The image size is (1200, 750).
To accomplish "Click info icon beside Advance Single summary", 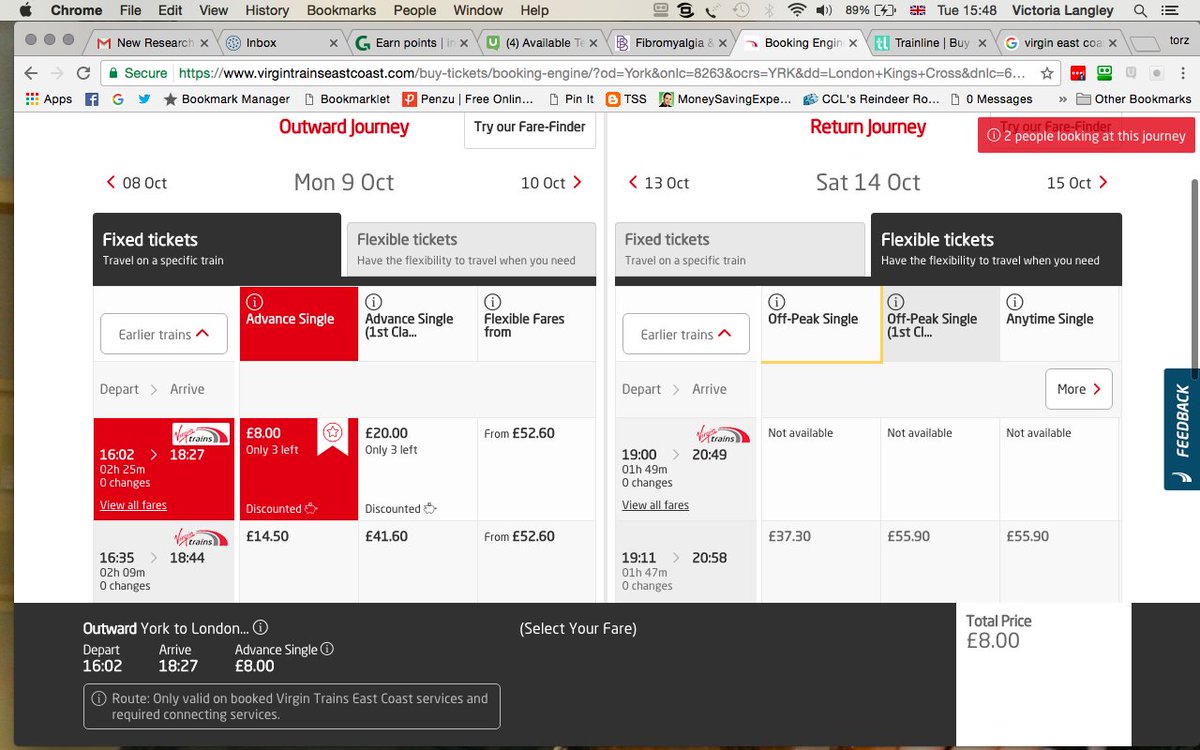I will pos(326,649).
